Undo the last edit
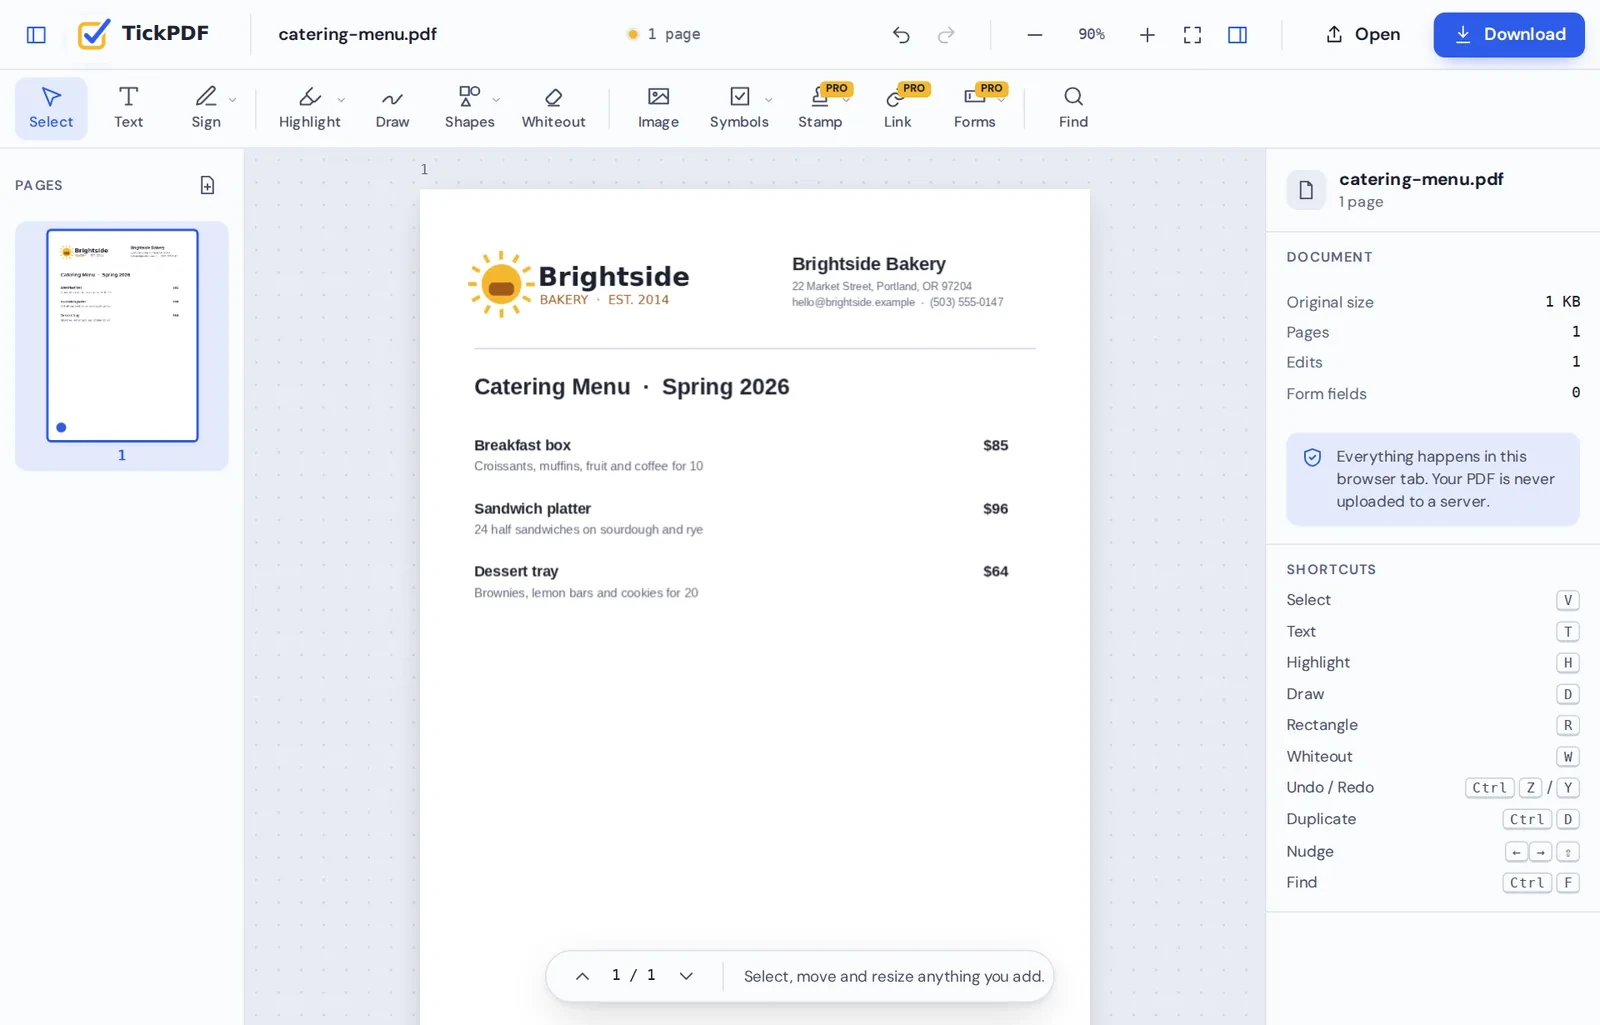The width and height of the screenshot is (1600, 1025). pos(901,35)
